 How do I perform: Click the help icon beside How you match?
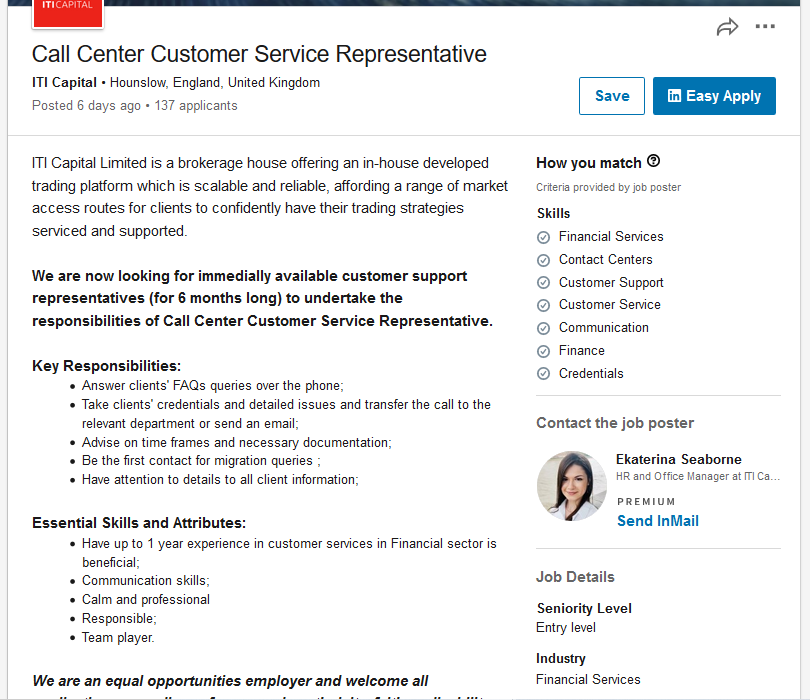point(653,161)
